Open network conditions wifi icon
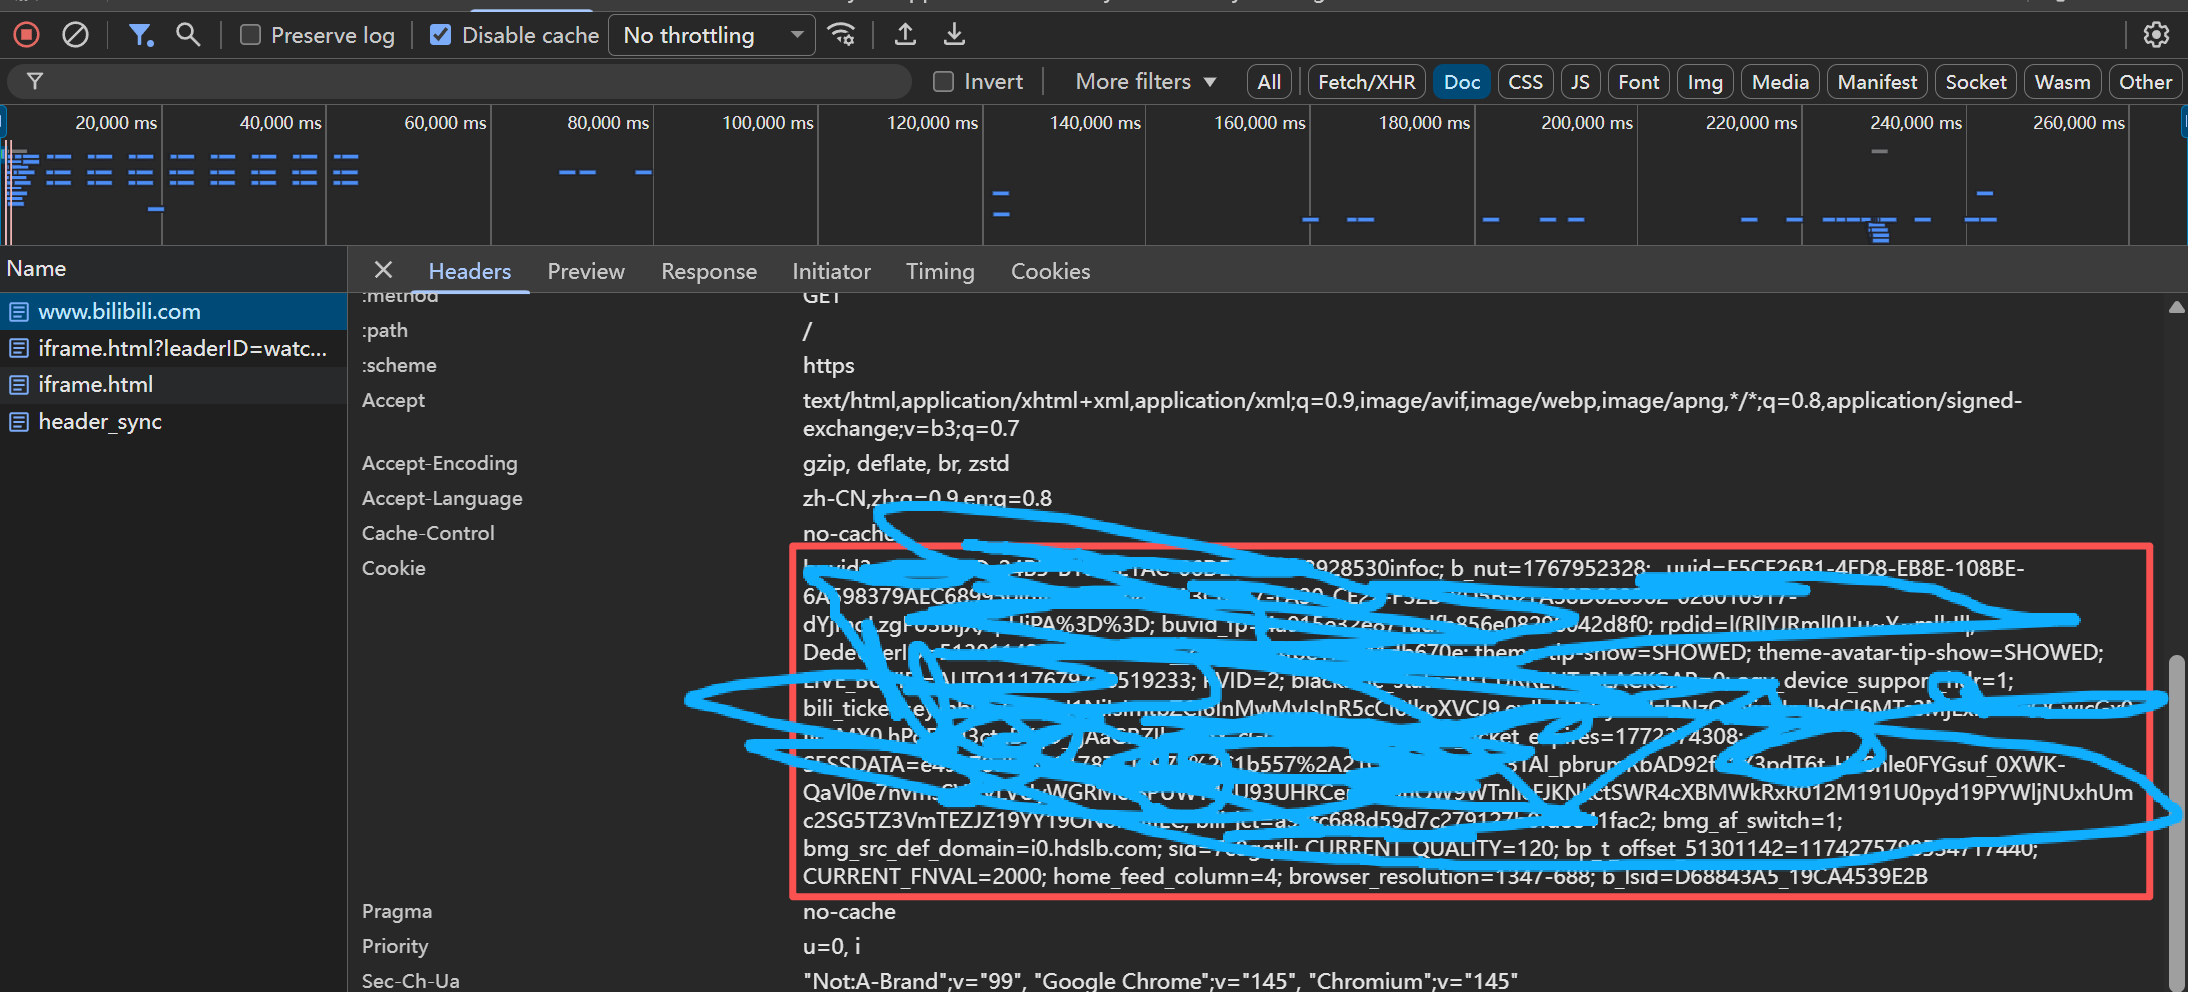Viewport: 2188px width, 992px height. pos(842,35)
